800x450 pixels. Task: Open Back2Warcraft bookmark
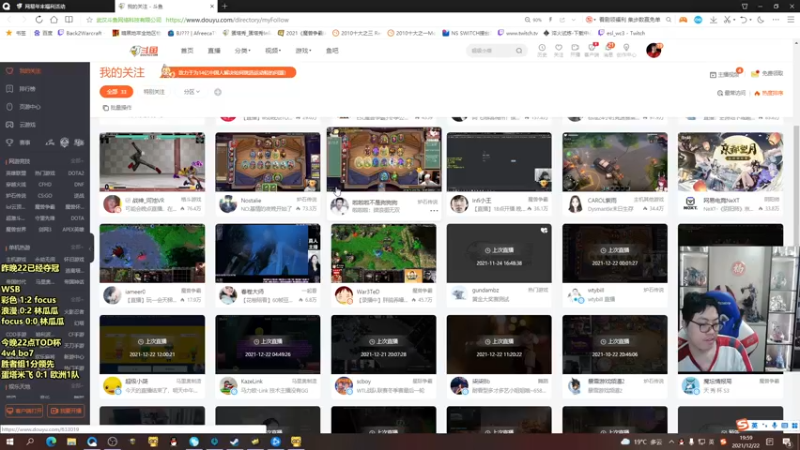[x=80, y=33]
